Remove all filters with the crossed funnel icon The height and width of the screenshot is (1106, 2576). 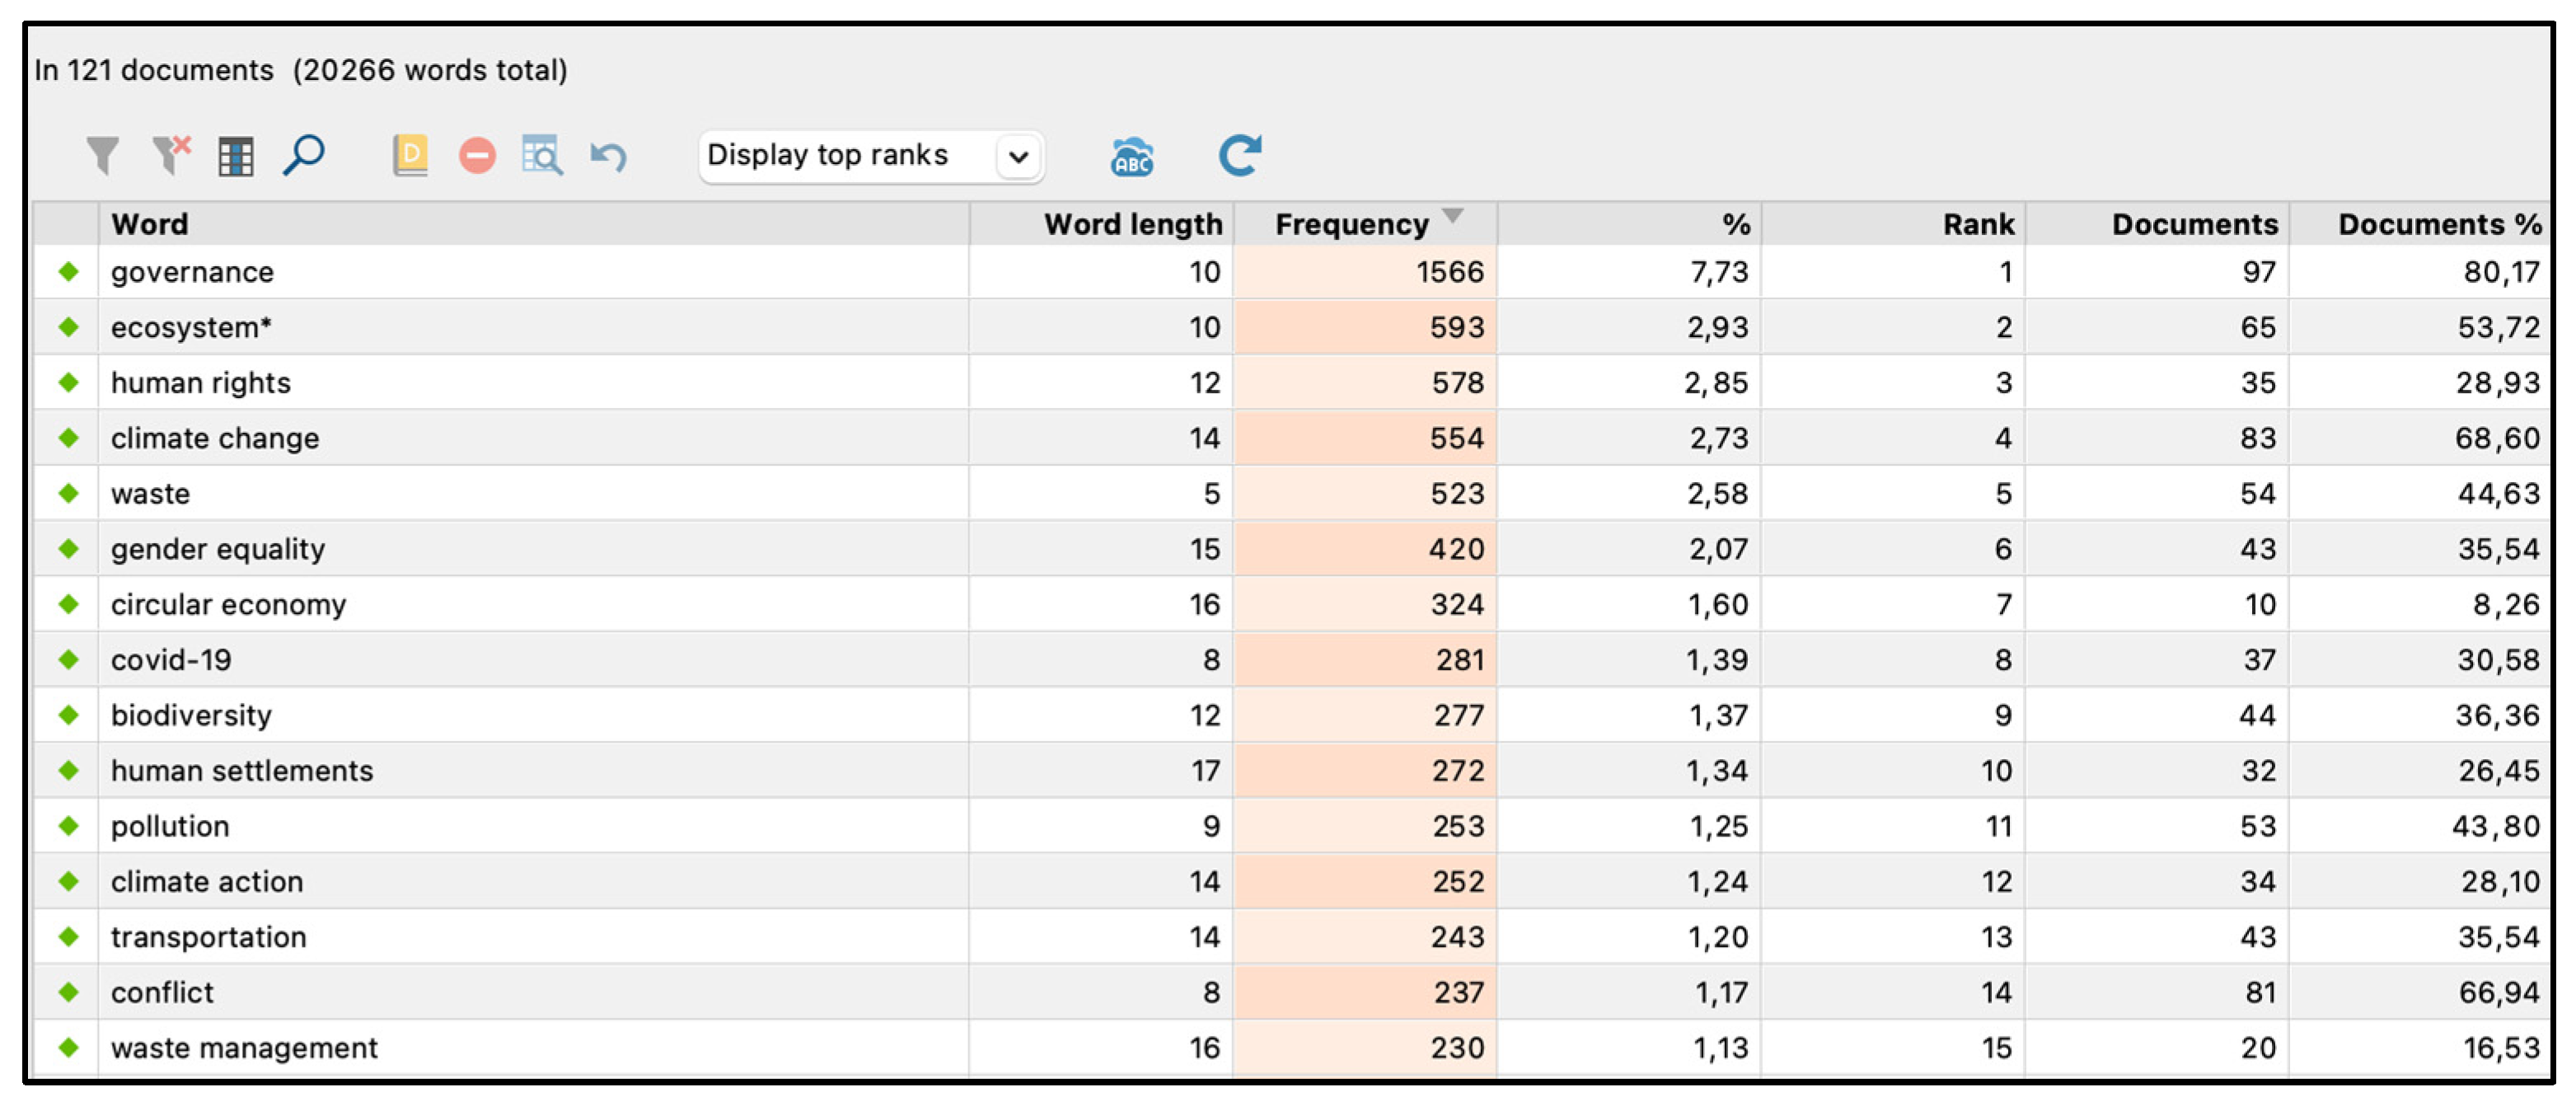(171, 155)
